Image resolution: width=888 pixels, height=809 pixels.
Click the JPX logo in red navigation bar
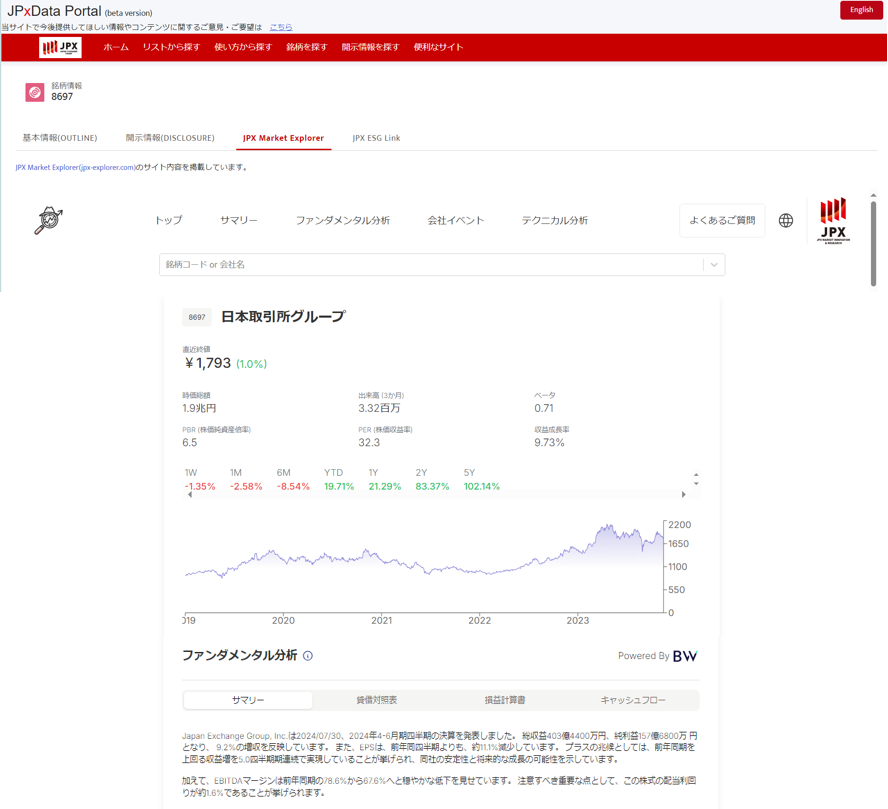click(x=60, y=47)
